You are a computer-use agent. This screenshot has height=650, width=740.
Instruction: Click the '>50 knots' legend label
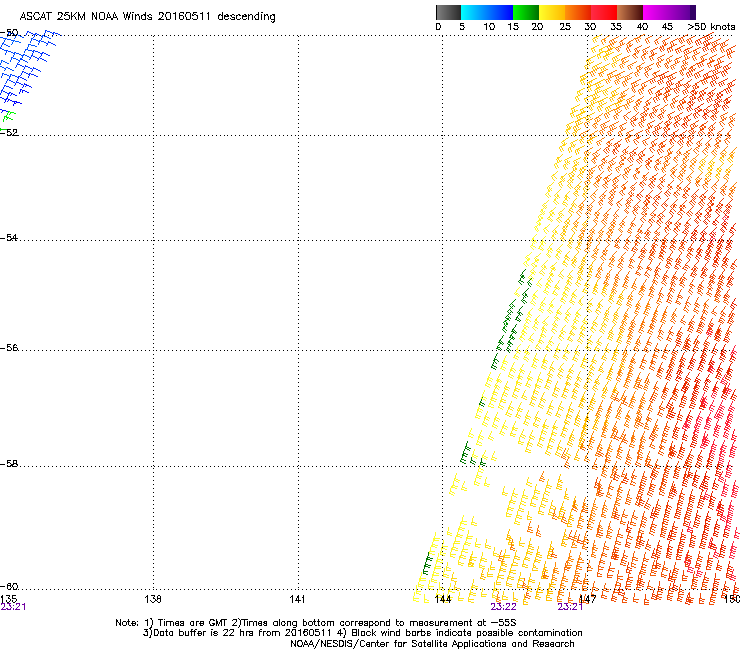(x=711, y=27)
